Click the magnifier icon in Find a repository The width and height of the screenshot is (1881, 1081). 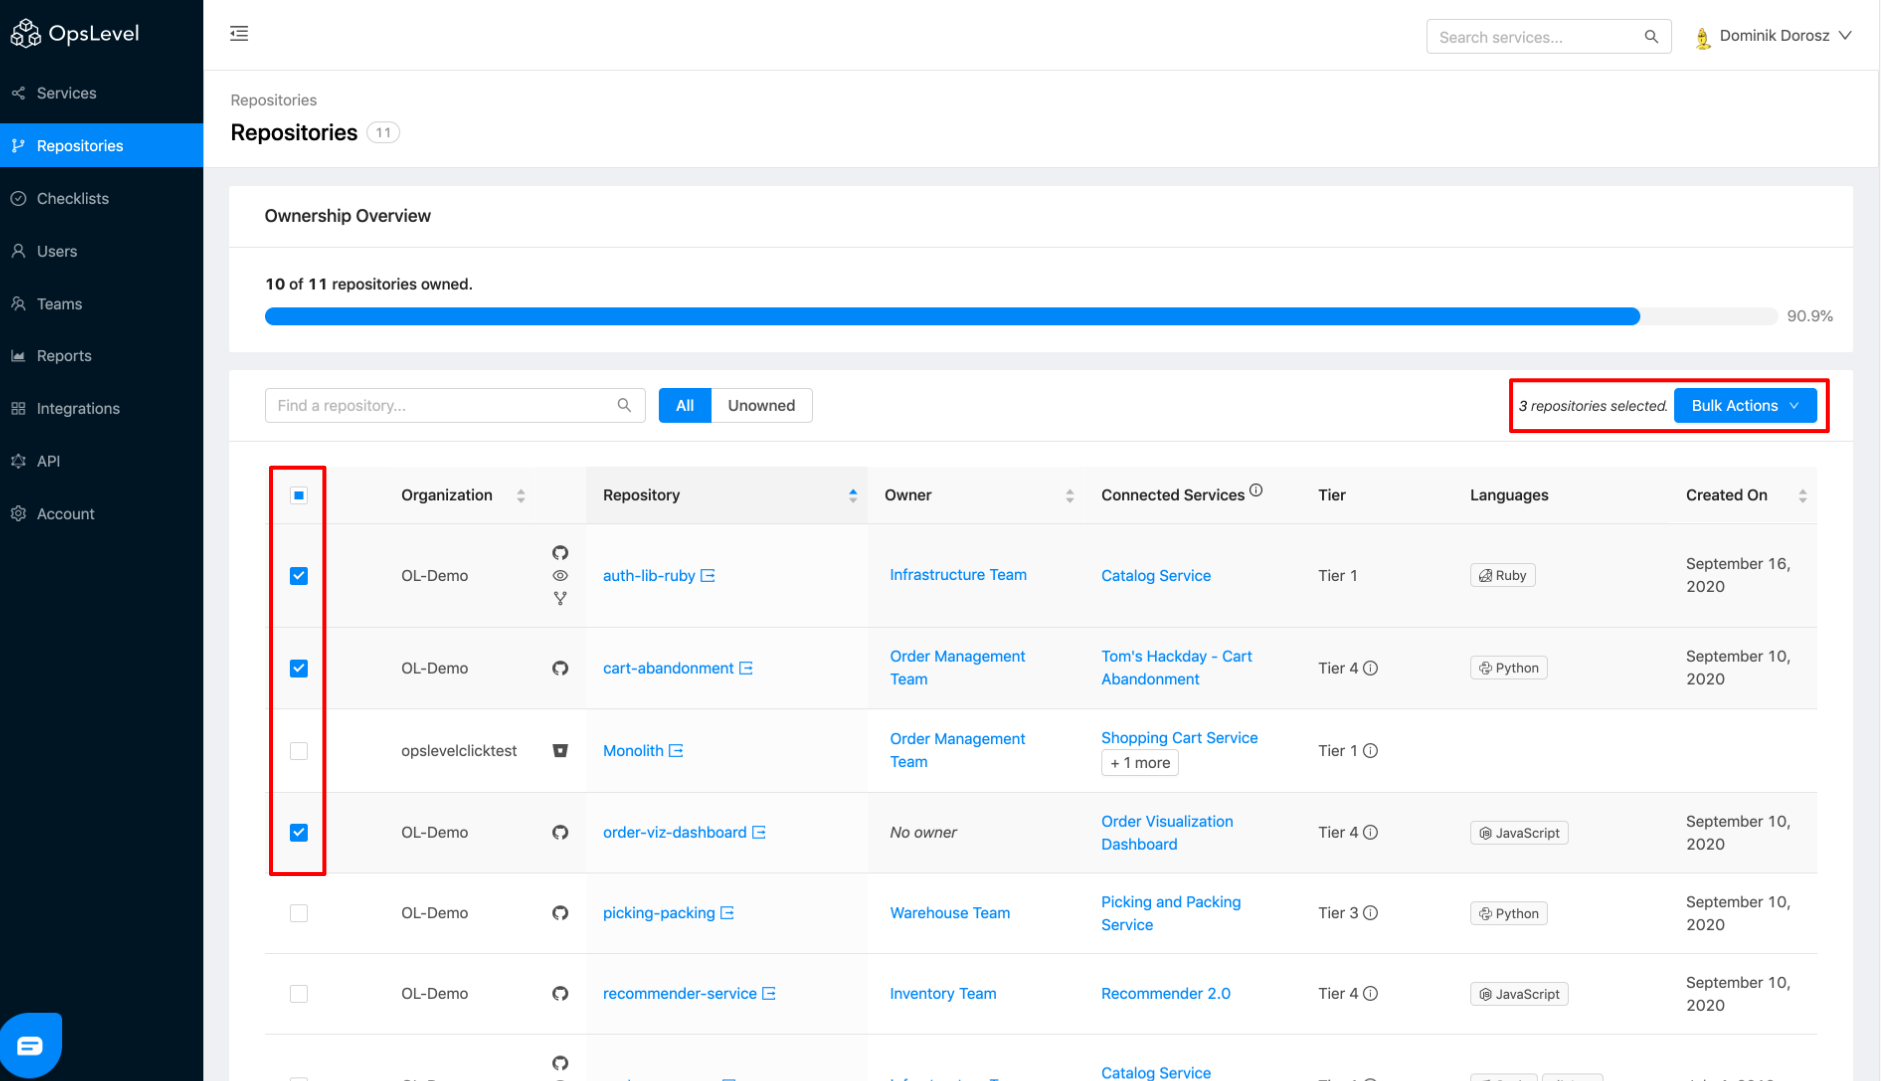click(x=624, y=405)
